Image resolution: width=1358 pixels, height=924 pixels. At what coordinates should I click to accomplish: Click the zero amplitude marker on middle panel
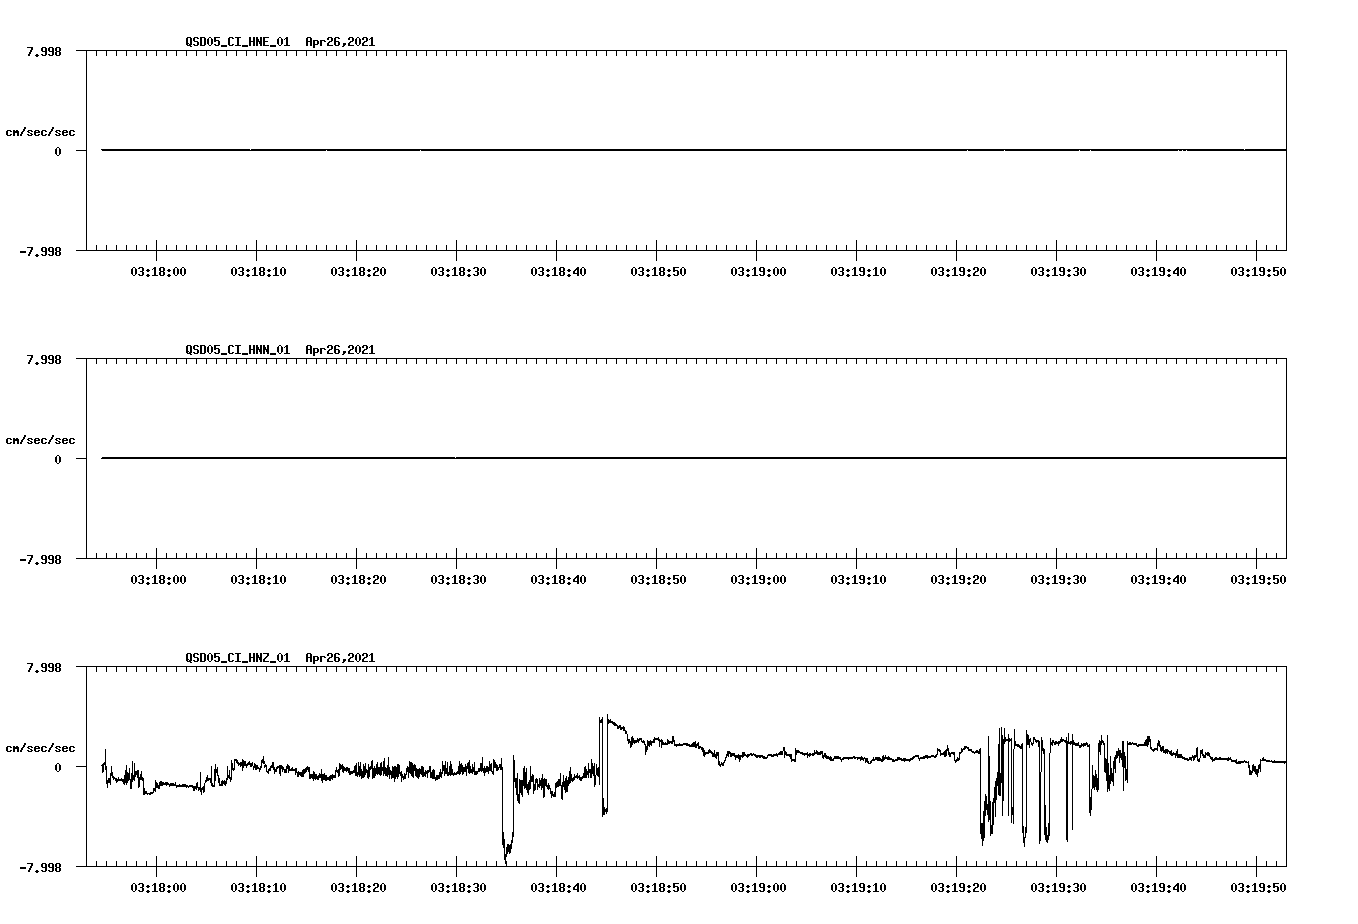(57, 460)
